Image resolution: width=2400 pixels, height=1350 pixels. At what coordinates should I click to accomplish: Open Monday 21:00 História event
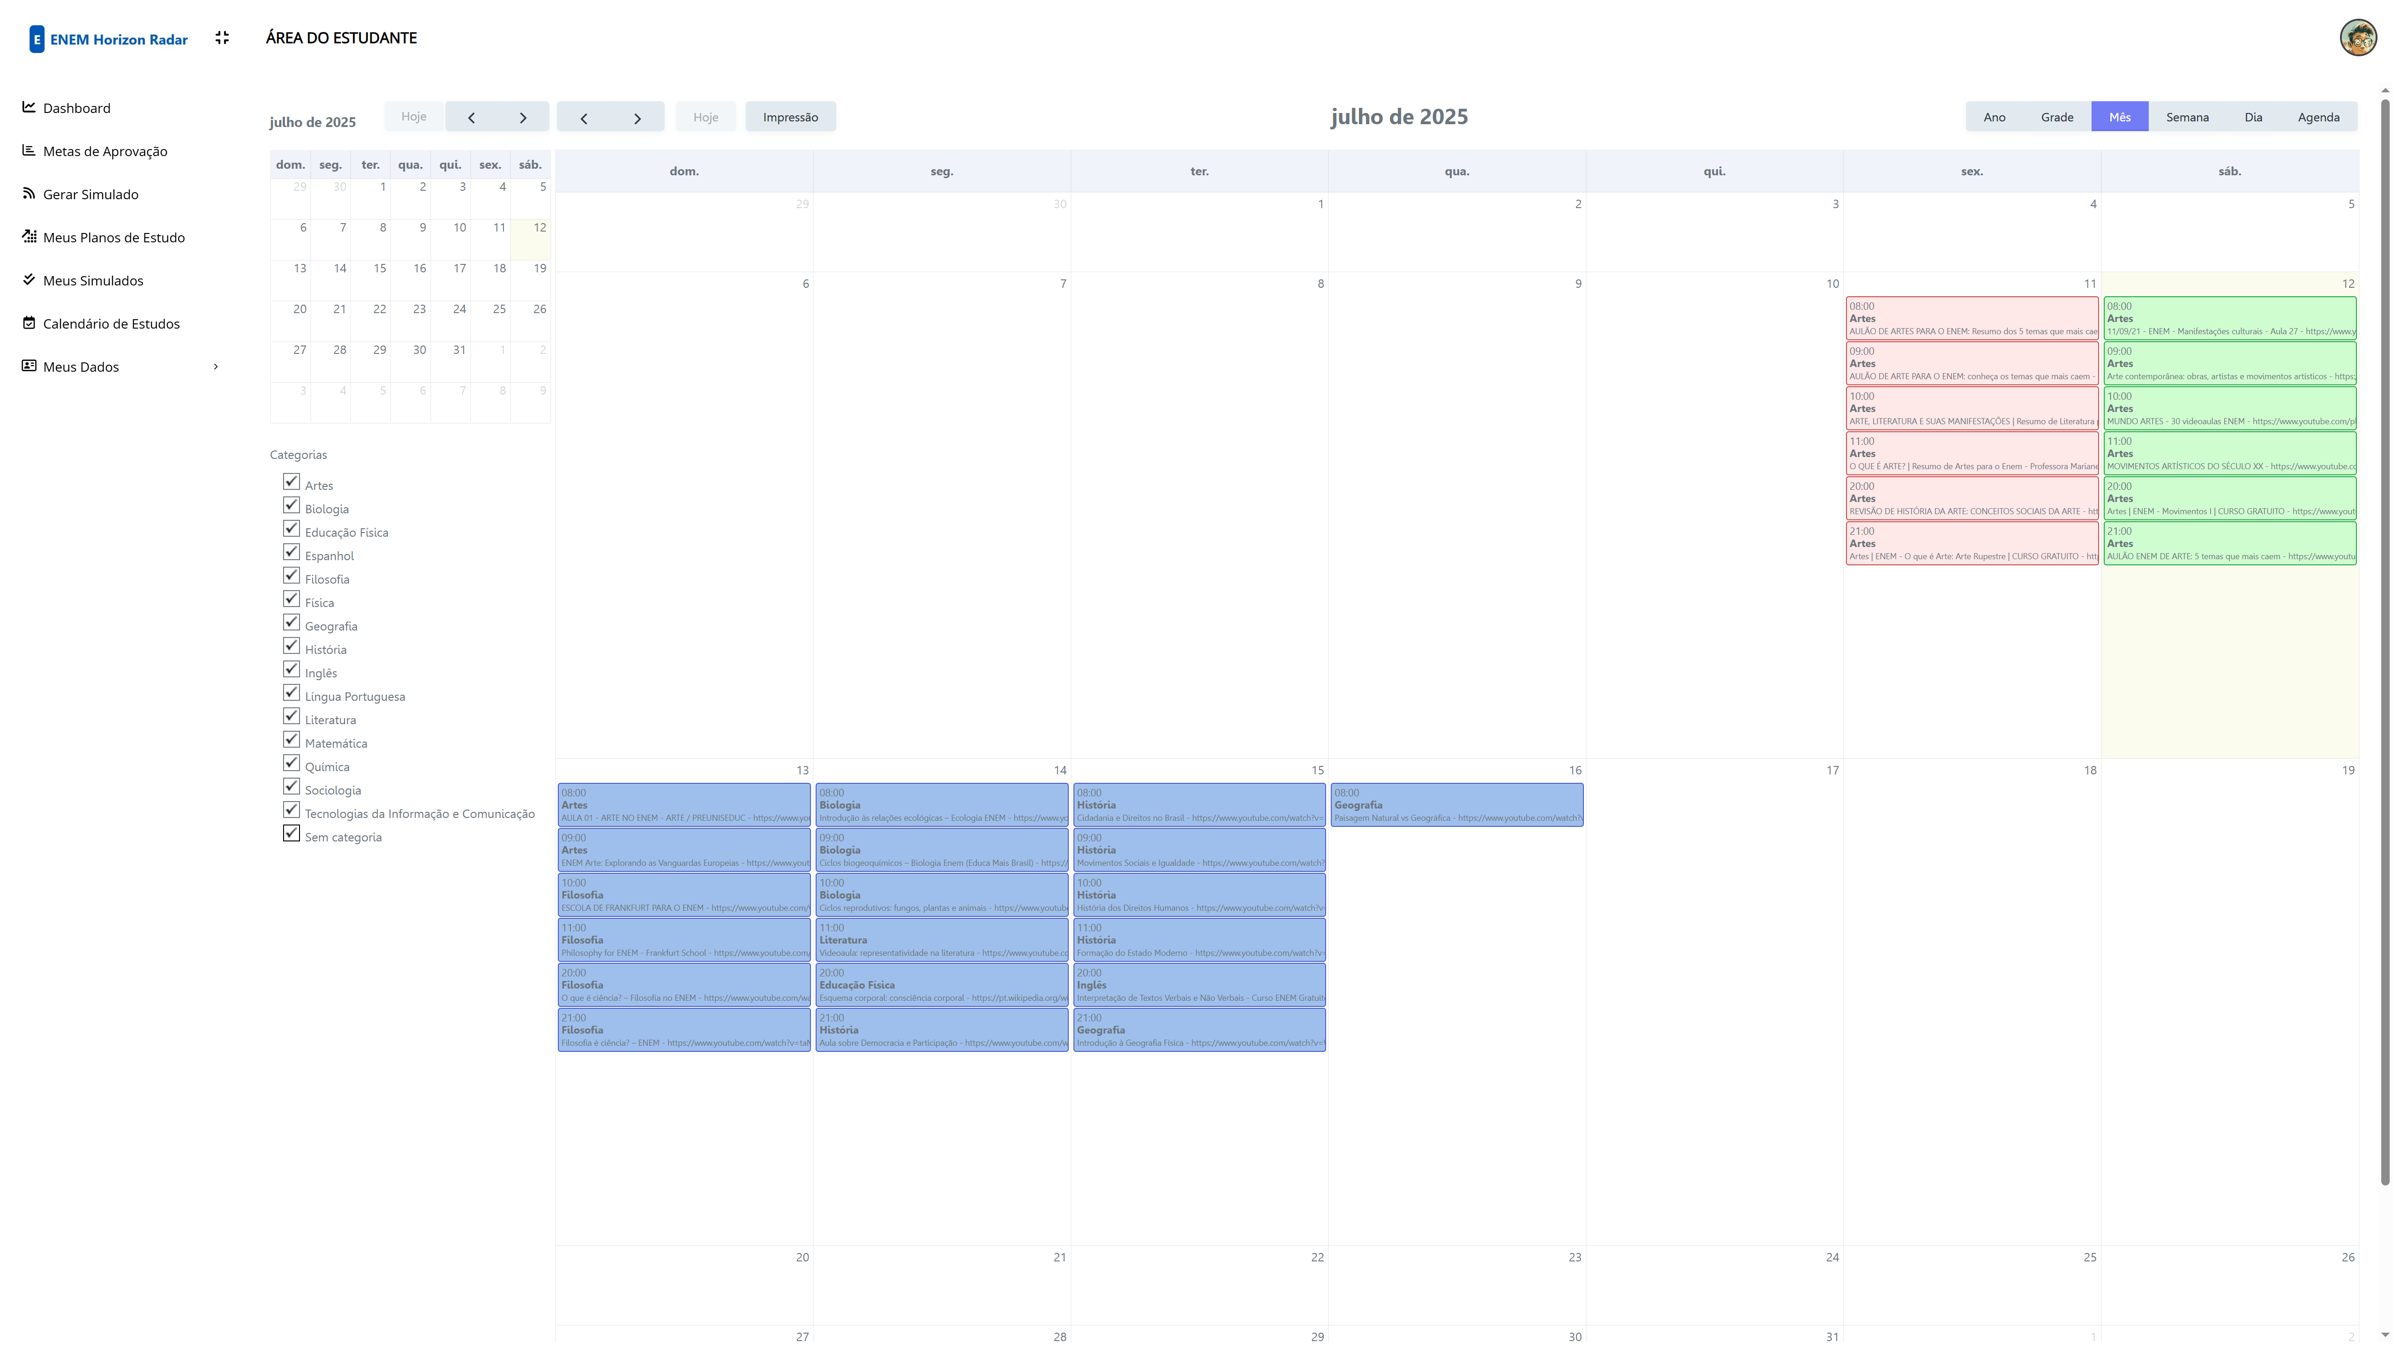click(x=942, y=1030)
